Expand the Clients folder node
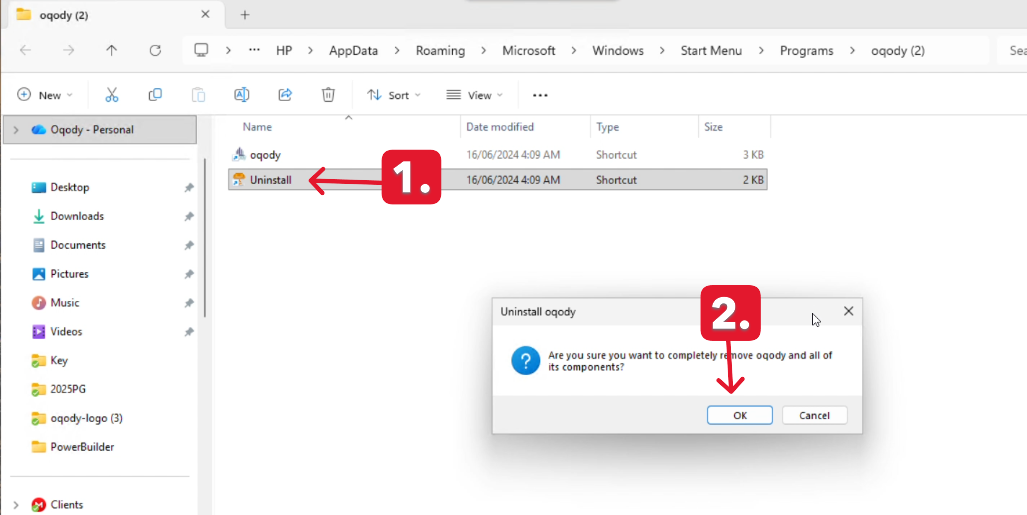 coord(16,505)
